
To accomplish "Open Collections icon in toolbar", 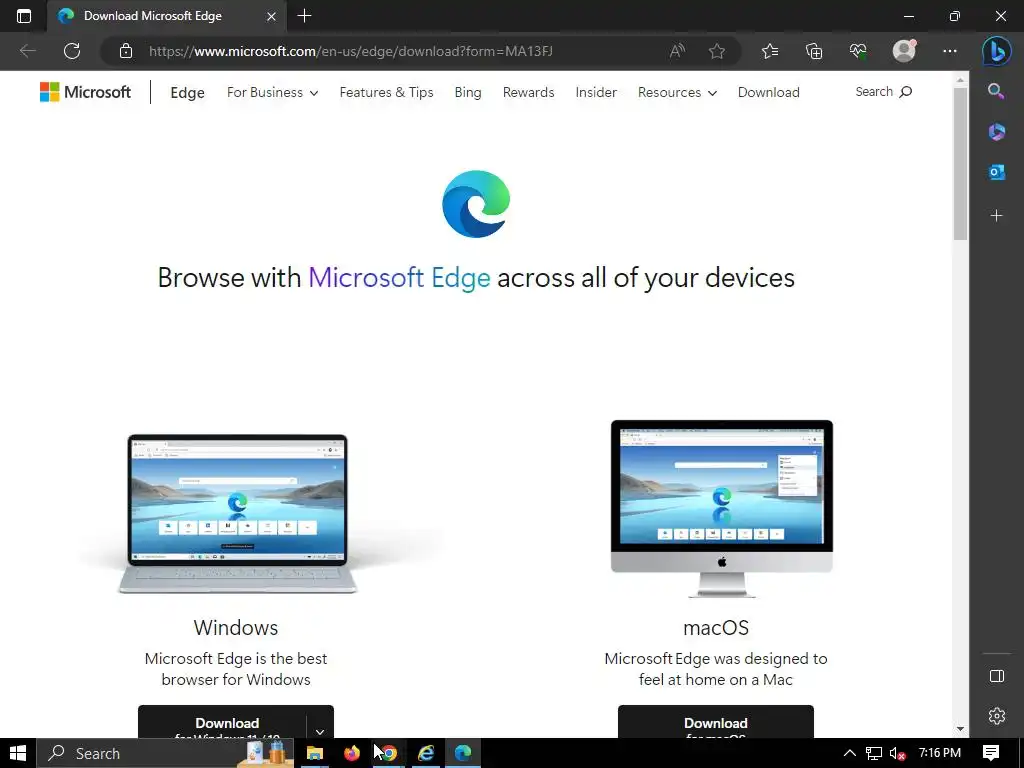I will point(814,51).
